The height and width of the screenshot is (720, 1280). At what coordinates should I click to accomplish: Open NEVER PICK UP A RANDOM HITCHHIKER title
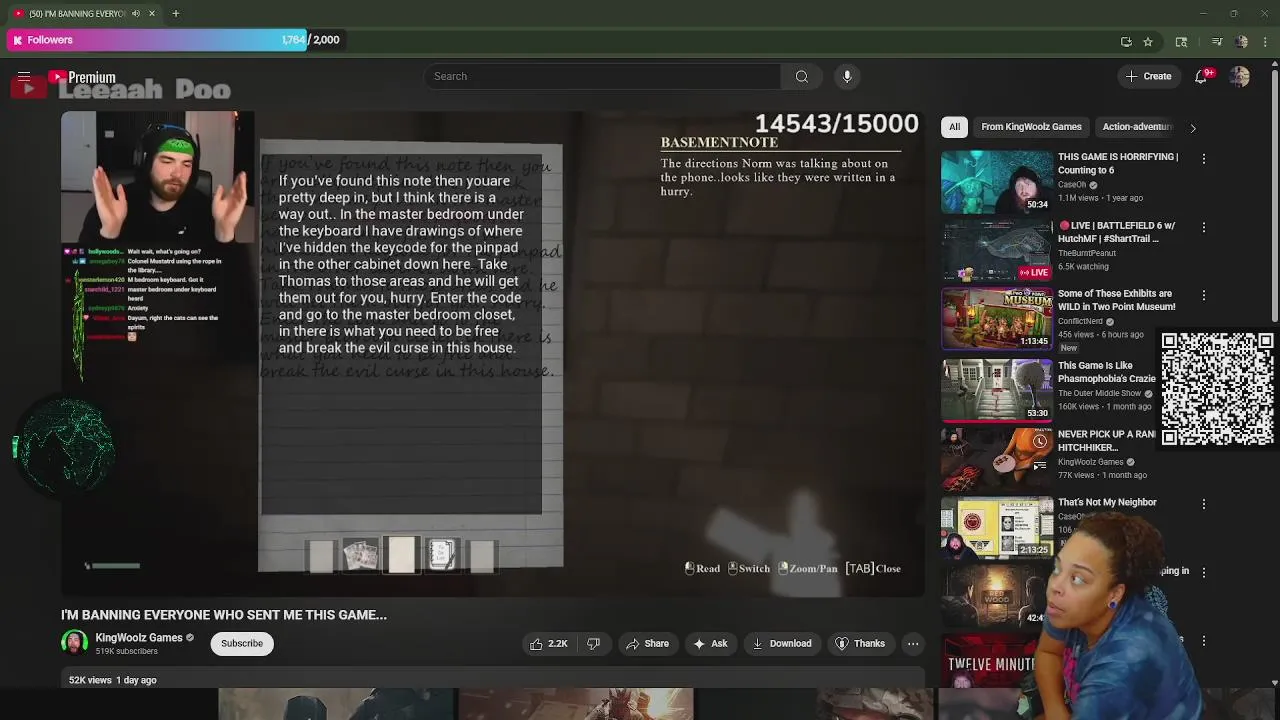click(1107, 441)
